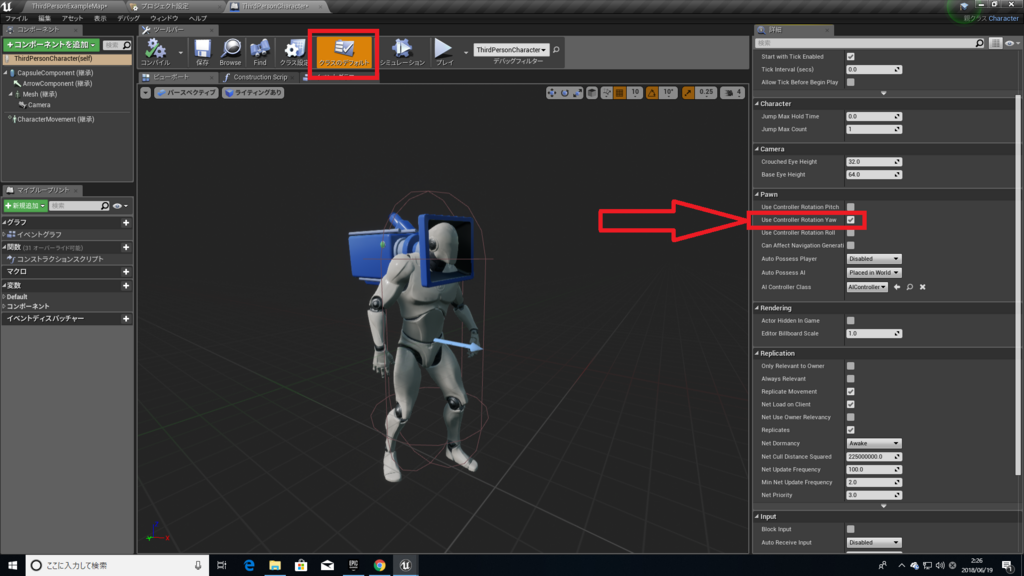
Task: Open Auto Possess Player dropdown
Action: (874, 259)
